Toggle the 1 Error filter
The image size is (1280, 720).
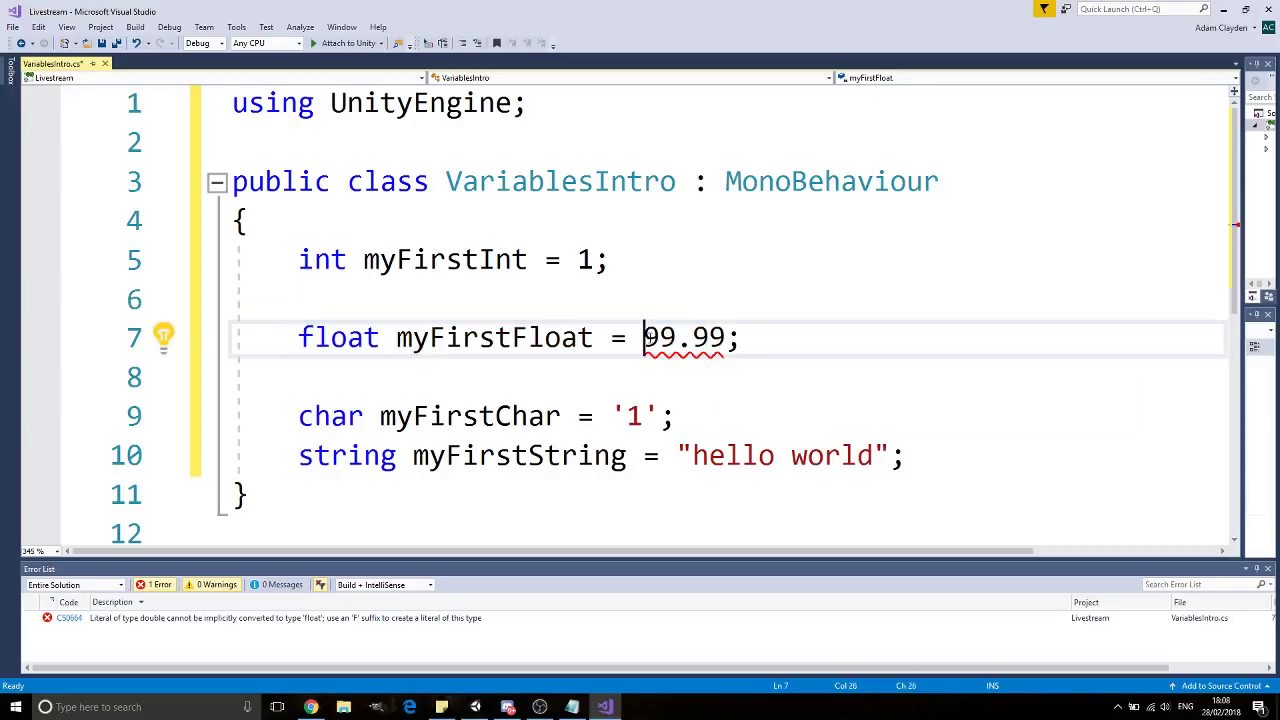(154, 585)
